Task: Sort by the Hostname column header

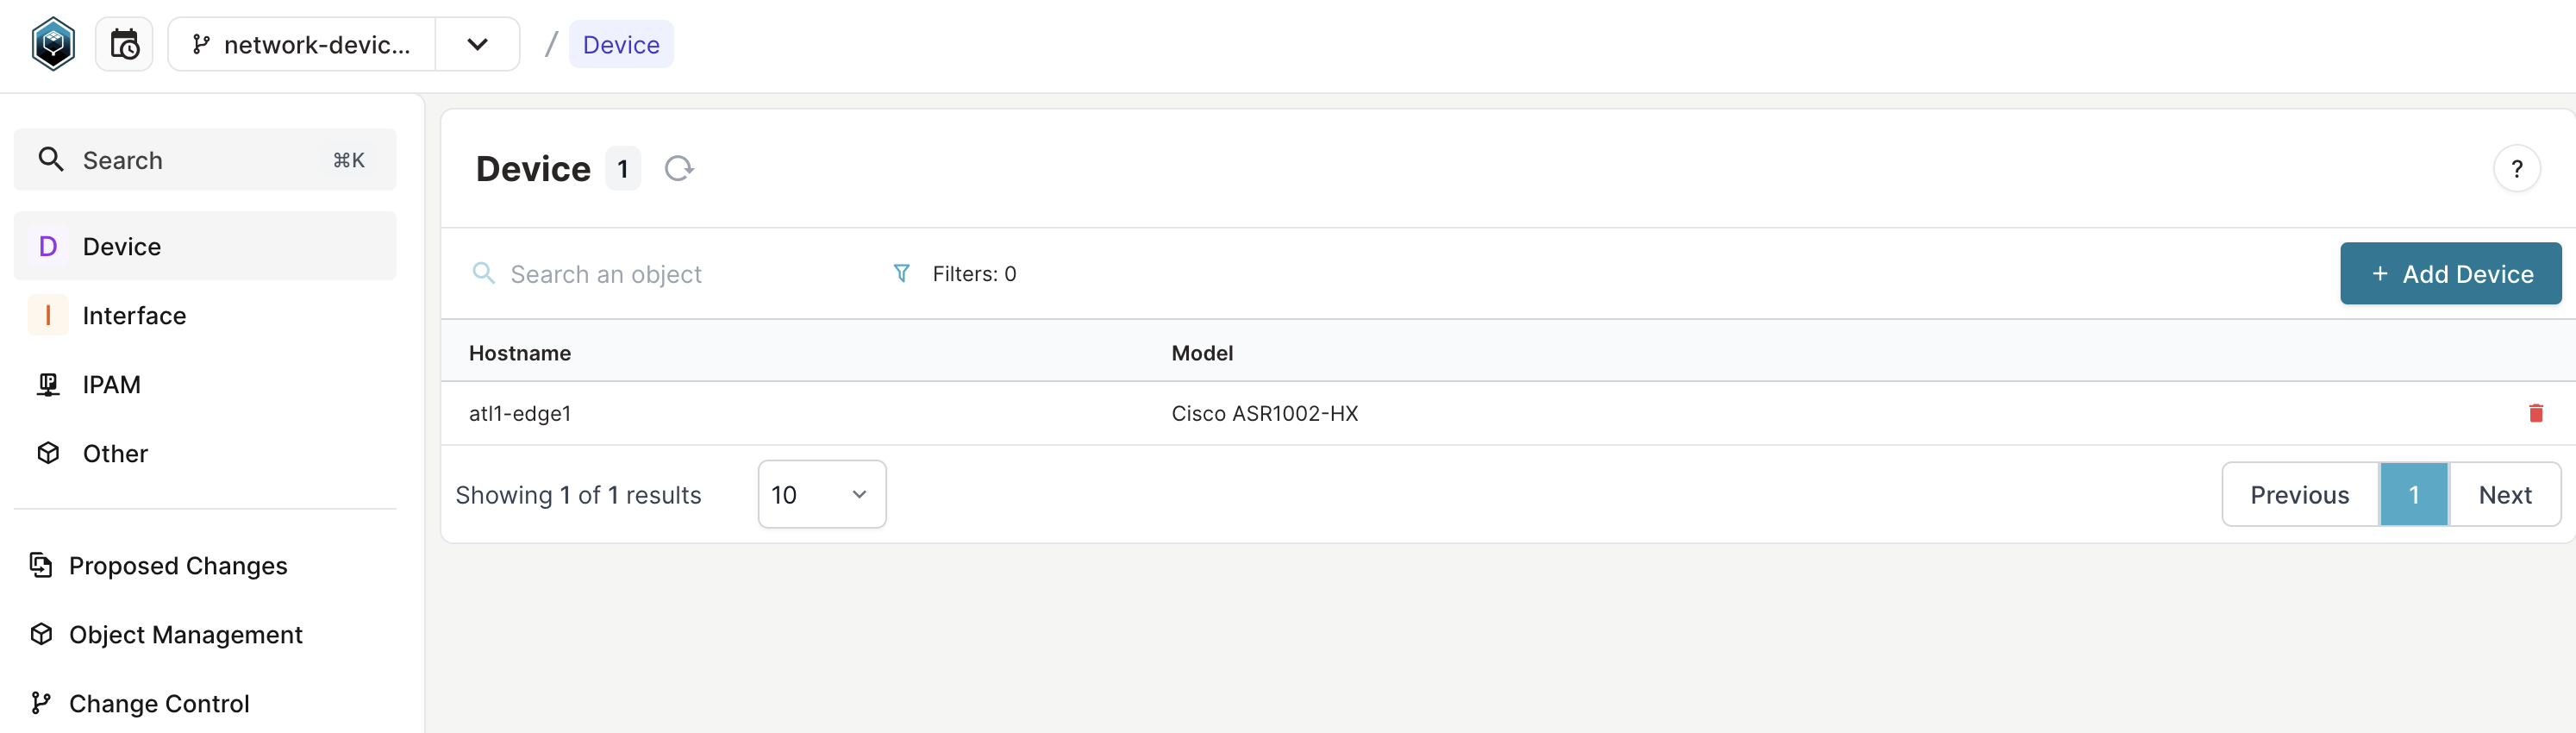Action: pos(519,353)
